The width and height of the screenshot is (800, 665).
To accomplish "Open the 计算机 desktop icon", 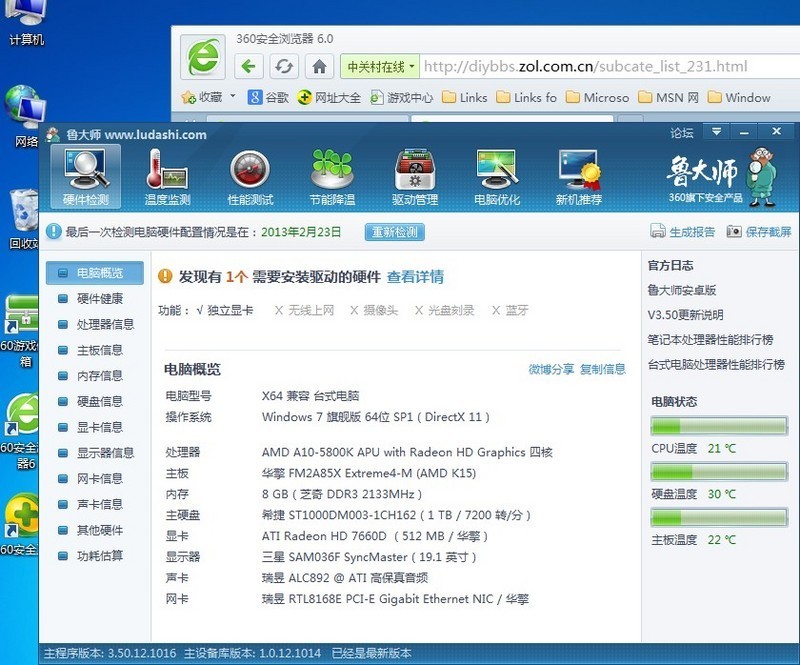I will (x=27, y=23).
